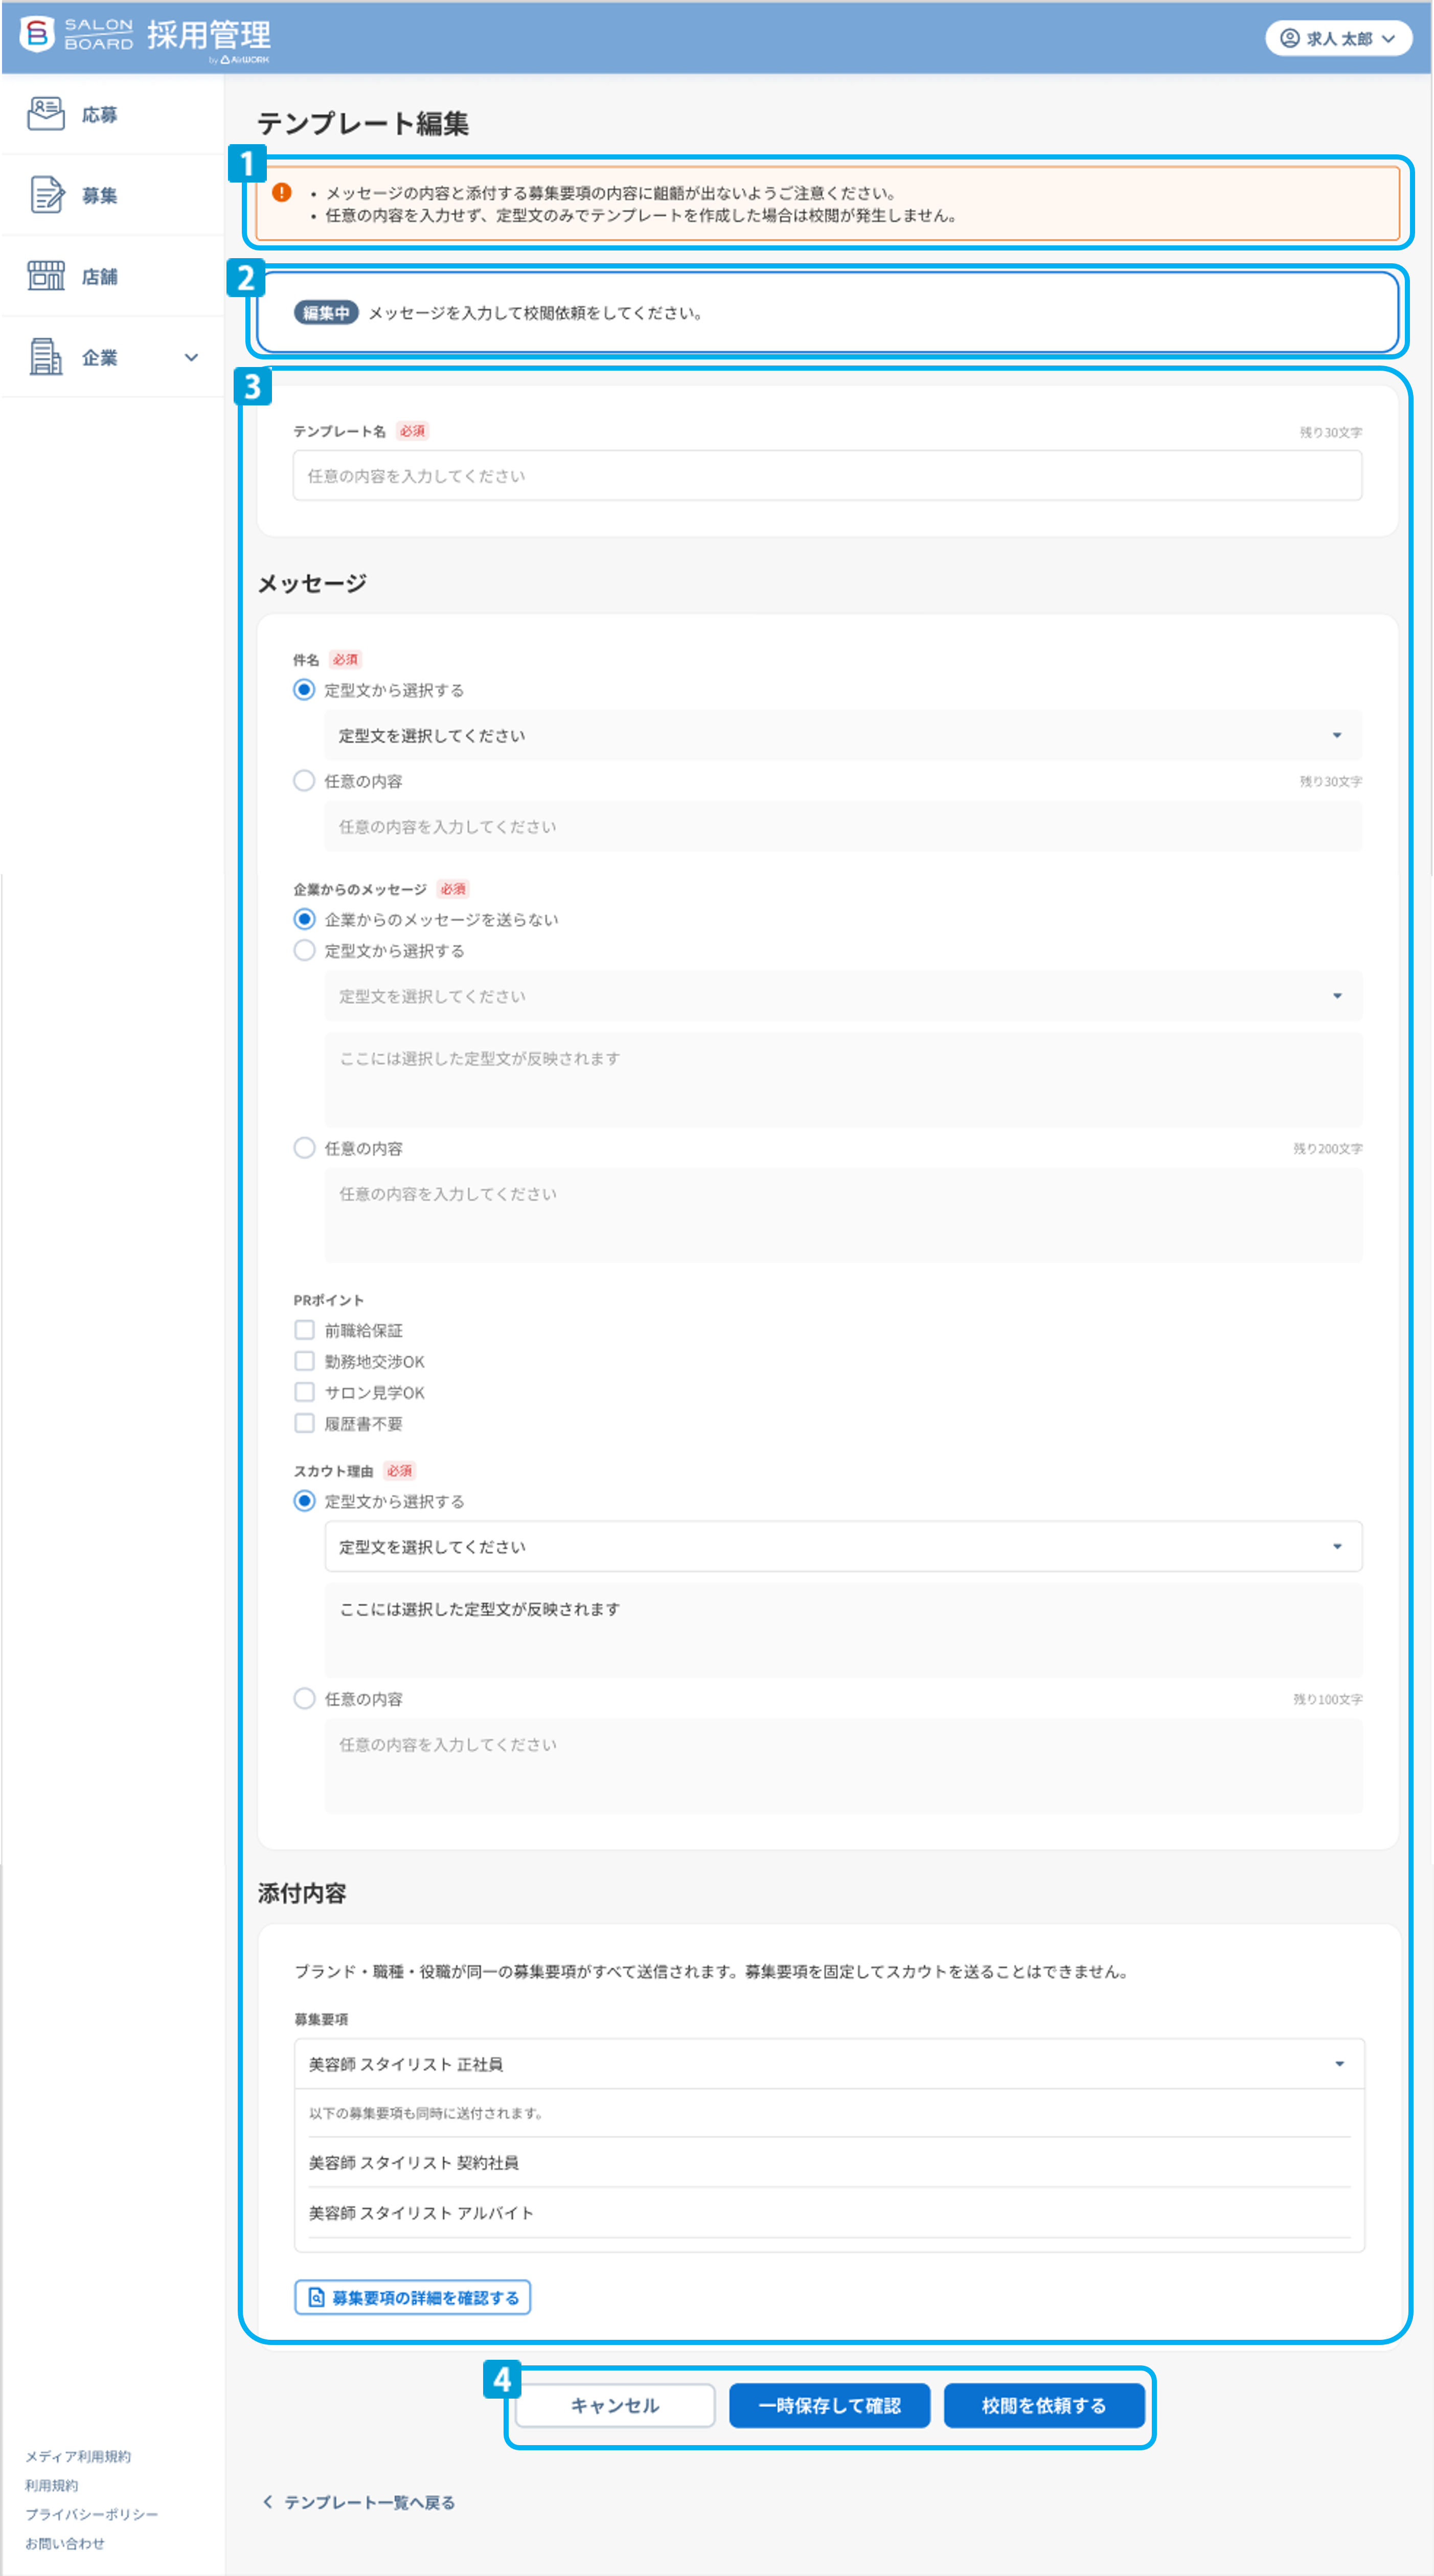Select 件名 定型文から選択する radio
1434x2576 pixels.
pyautogui.click(x=304, y=690)
